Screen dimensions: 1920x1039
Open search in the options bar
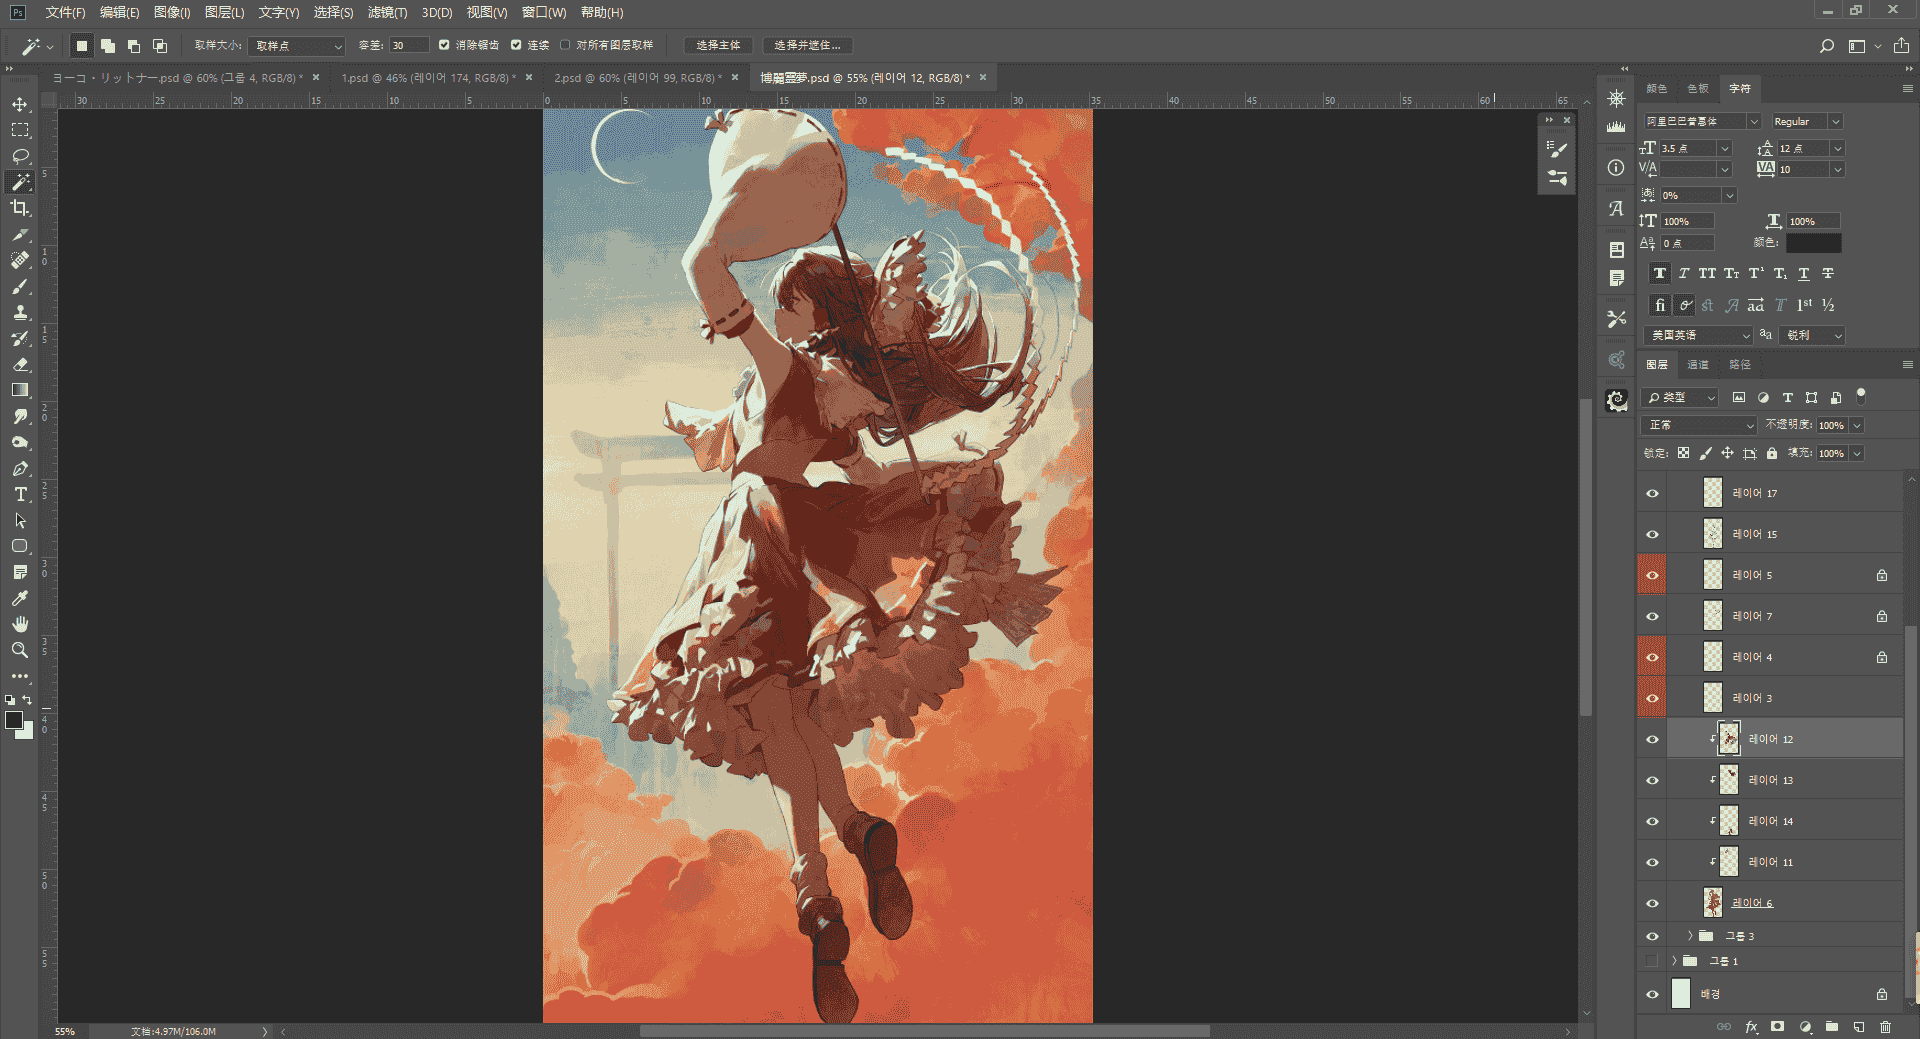point(1826,46)
